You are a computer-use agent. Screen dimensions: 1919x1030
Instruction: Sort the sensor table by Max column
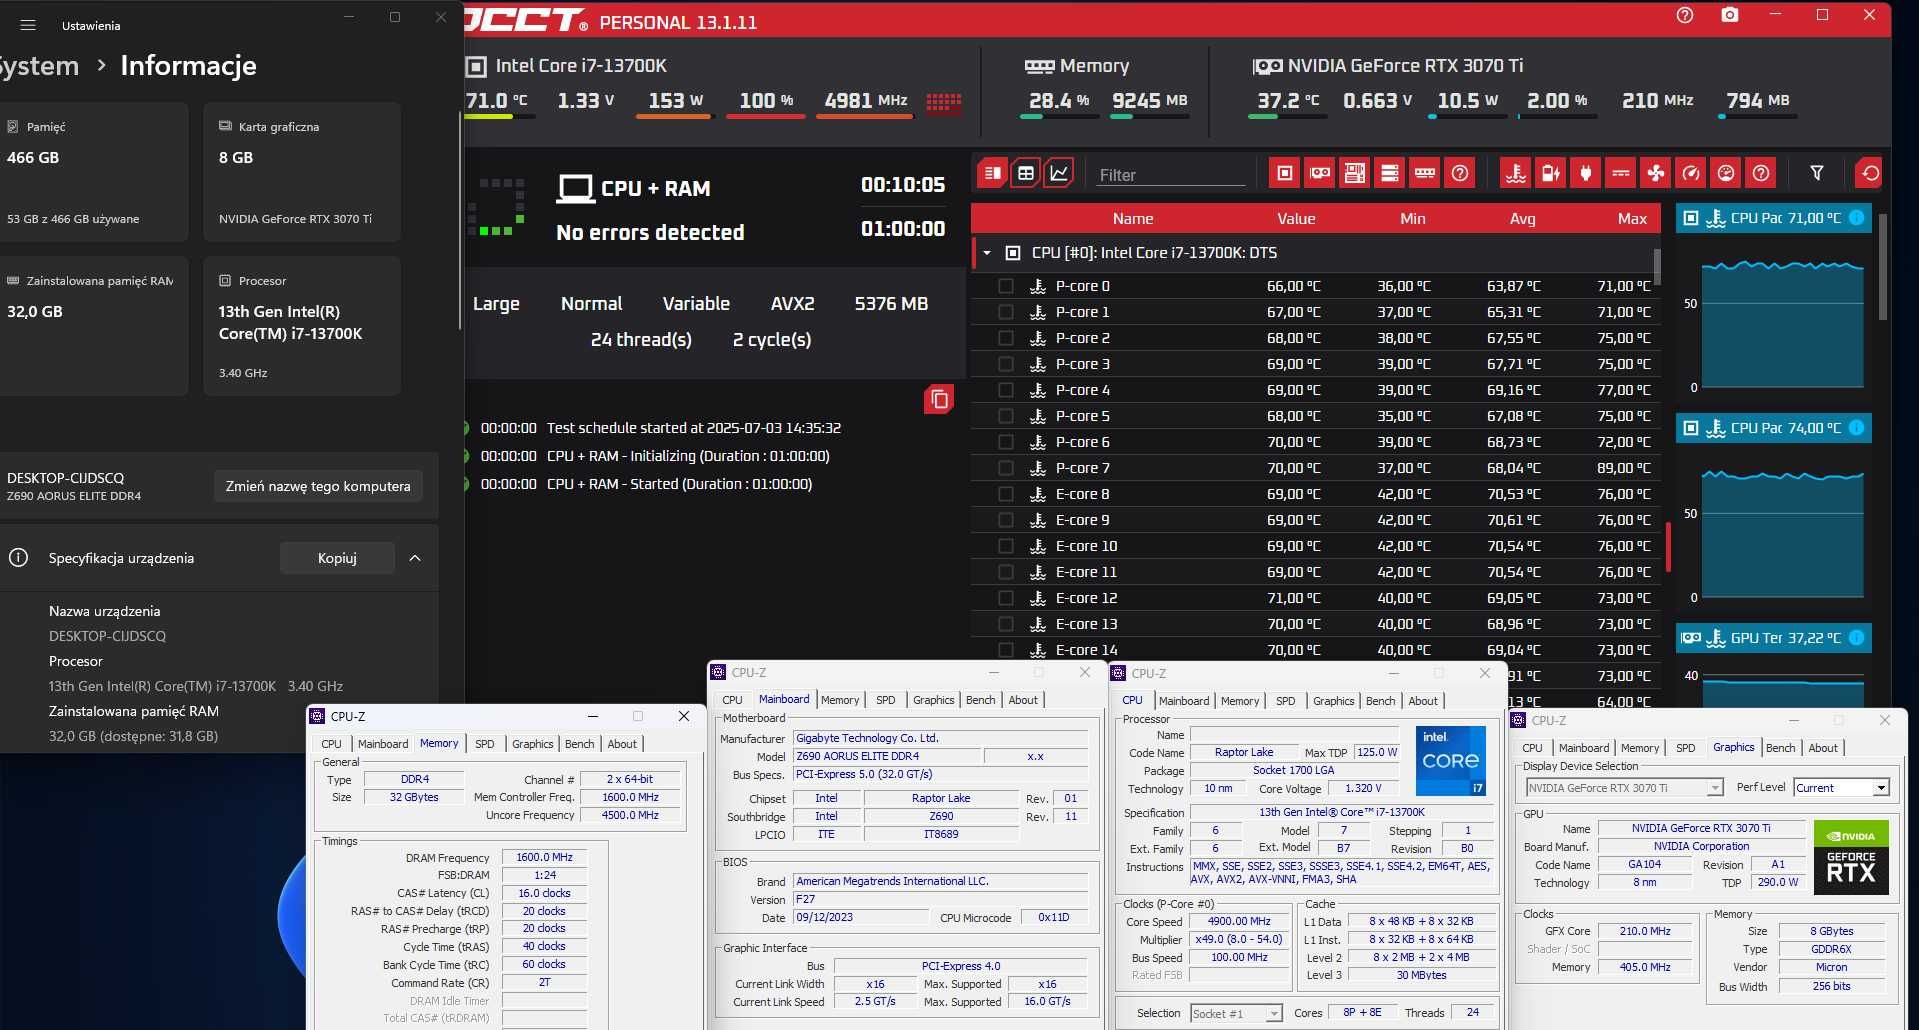1632,218
